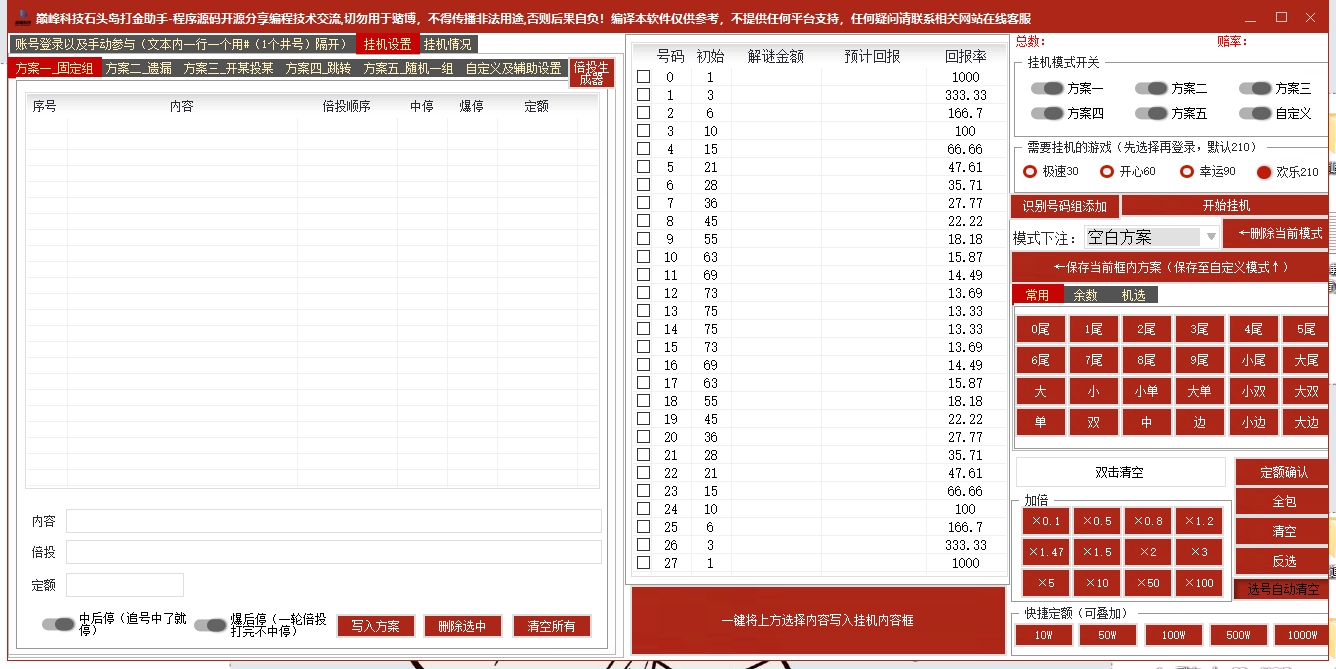The width and height of the screenshot is (1336, 669).
Task: Select the 9尾 tail option
Action: pos(1199,359)
